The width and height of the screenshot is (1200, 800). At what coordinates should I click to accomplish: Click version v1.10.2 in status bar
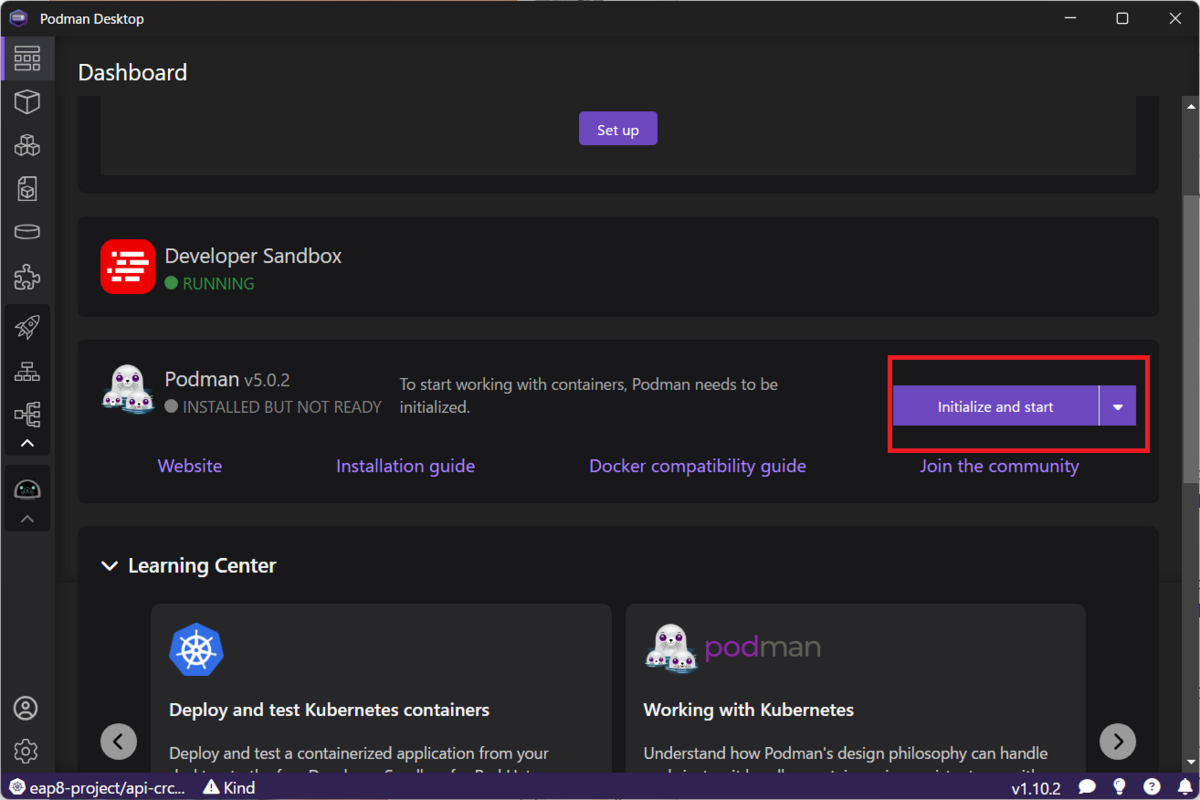click(1036, 788)
